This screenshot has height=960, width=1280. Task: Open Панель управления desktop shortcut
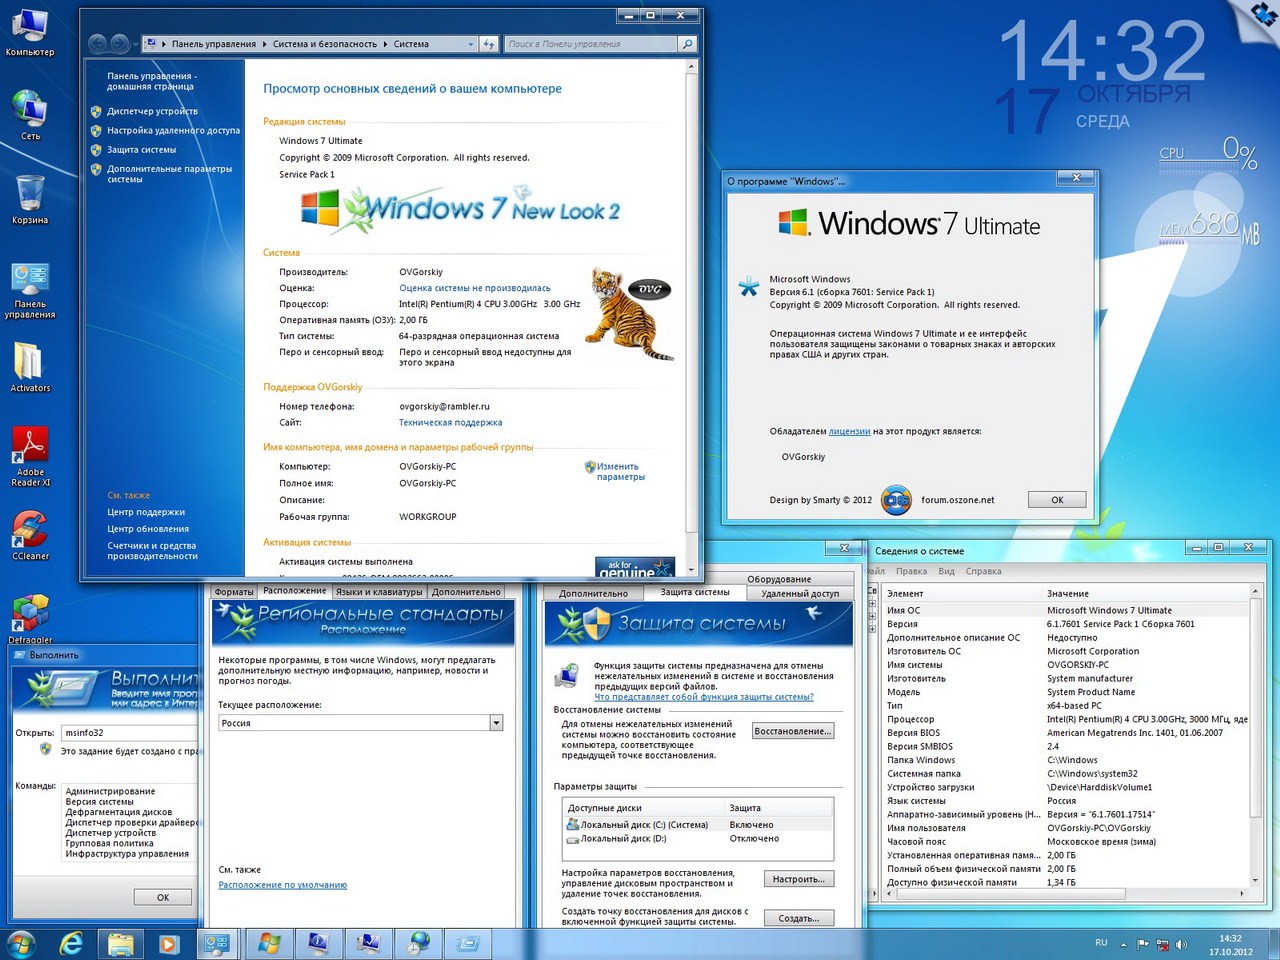point(30,290)
